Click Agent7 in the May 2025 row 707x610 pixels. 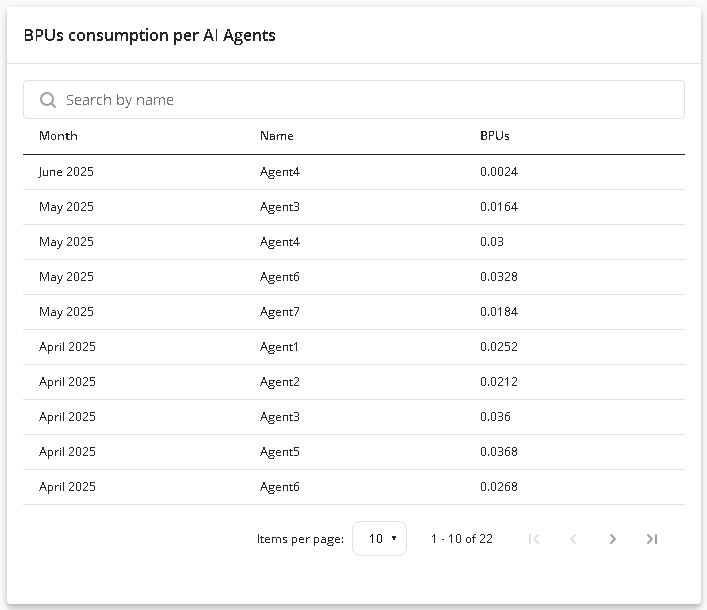tap(280, 312)
